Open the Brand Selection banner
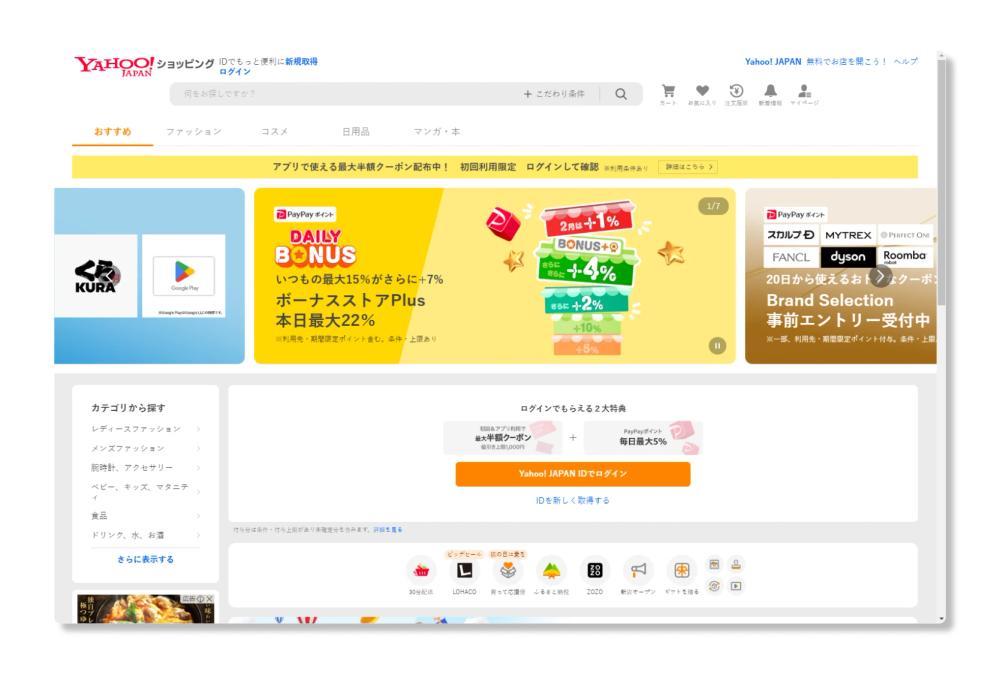 (841, 275)
